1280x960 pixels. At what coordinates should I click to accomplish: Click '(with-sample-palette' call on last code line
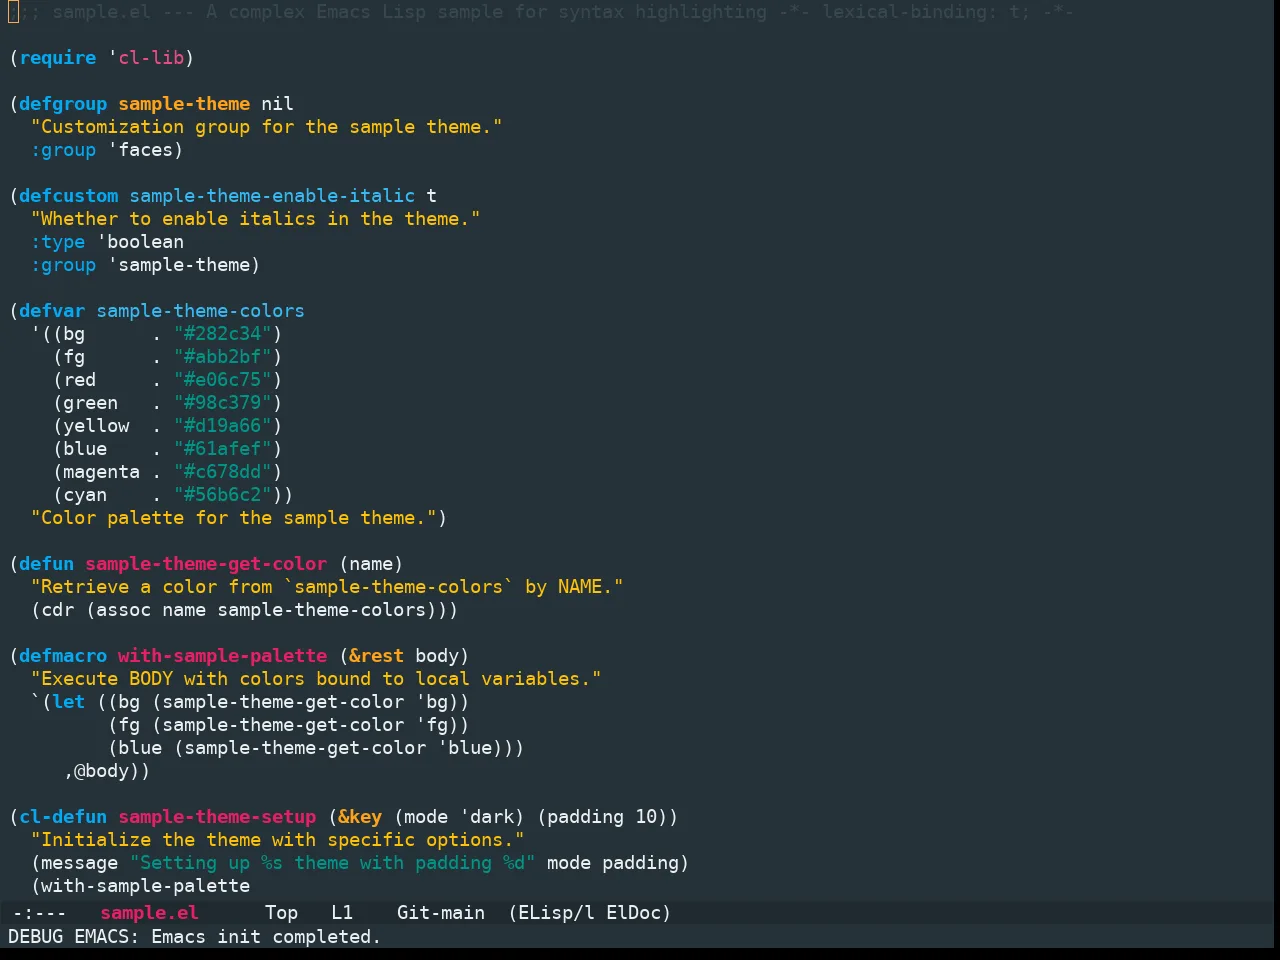(x=140, y=886)
